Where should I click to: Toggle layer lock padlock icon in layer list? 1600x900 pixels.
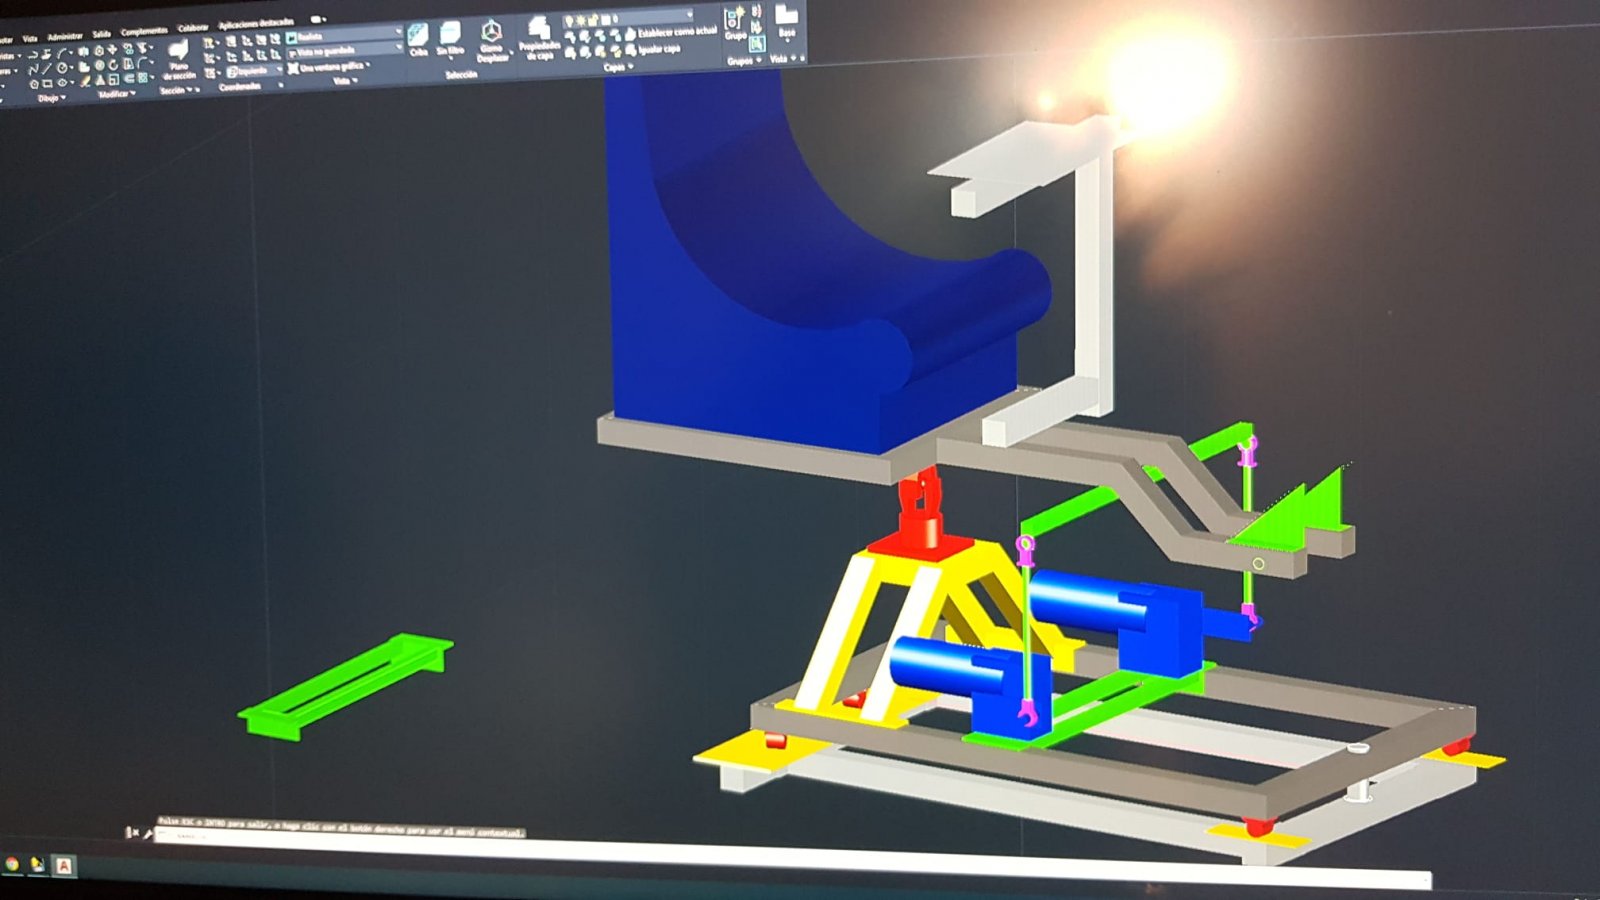593,19
